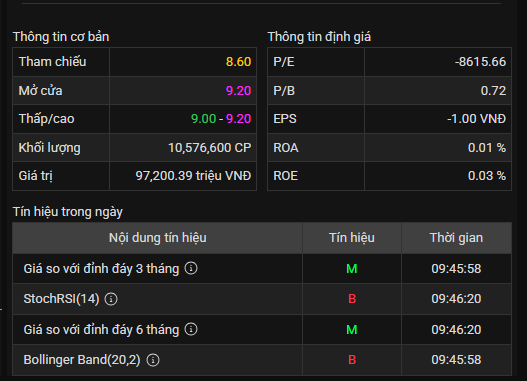
Task: Select the Khối lượng value 10,576,600 CP
Action: (x=210, y=148)
